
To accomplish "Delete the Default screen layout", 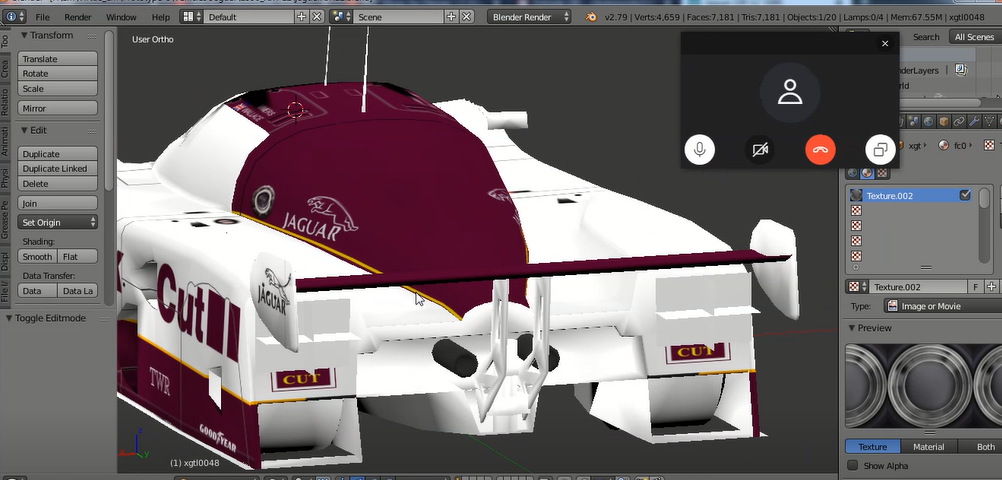I will [x=316, y=17].
